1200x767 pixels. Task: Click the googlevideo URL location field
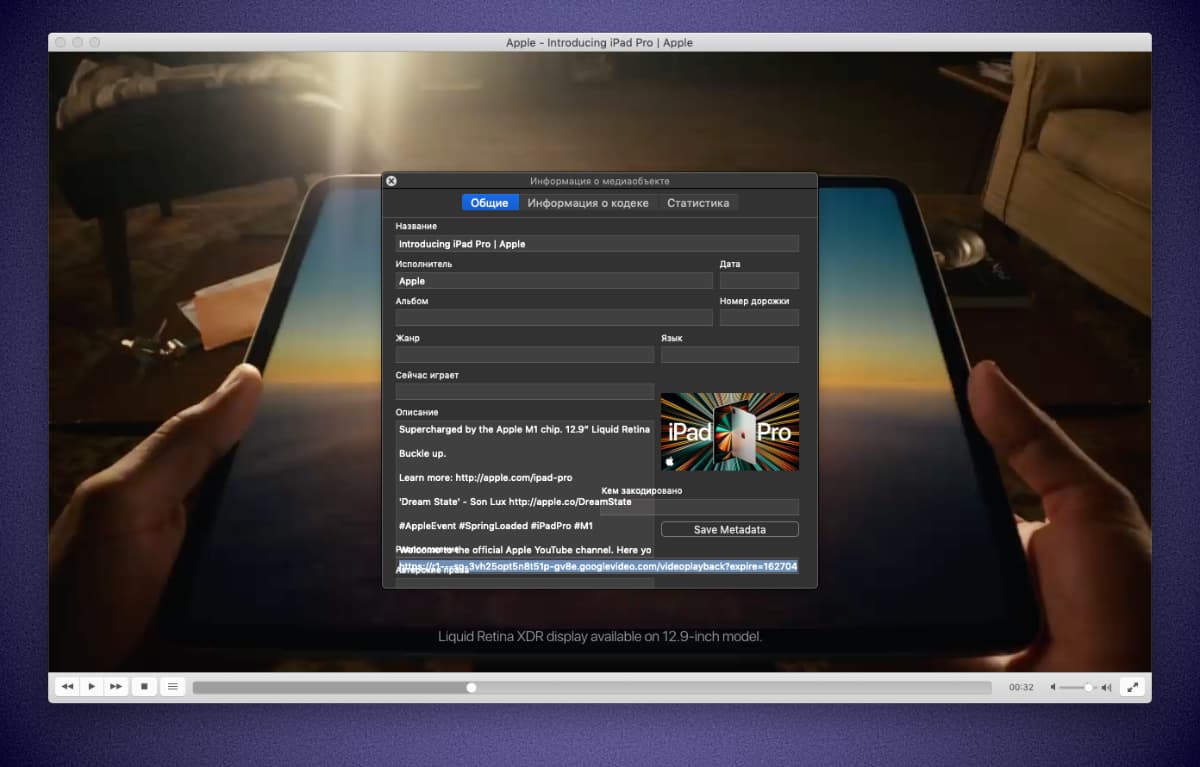pos(597,567)
